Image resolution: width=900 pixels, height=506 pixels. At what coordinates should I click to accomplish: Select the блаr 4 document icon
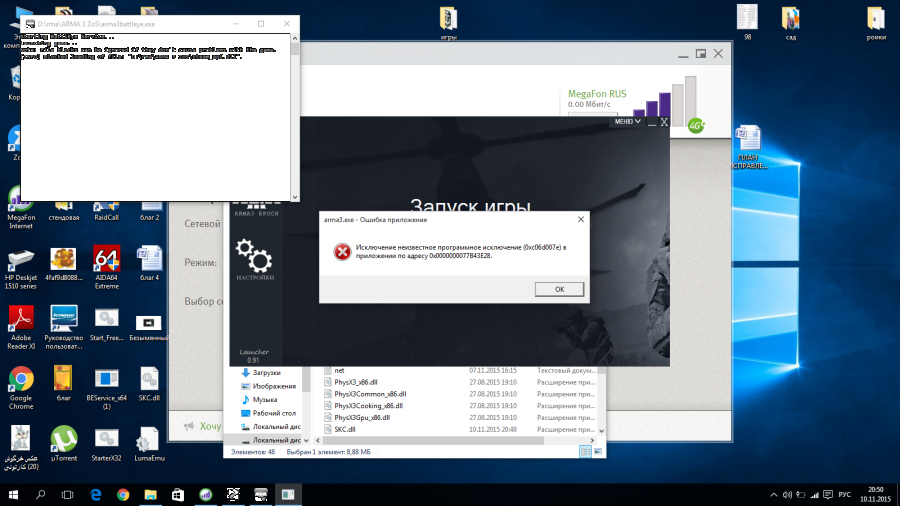tap(149, 264)
